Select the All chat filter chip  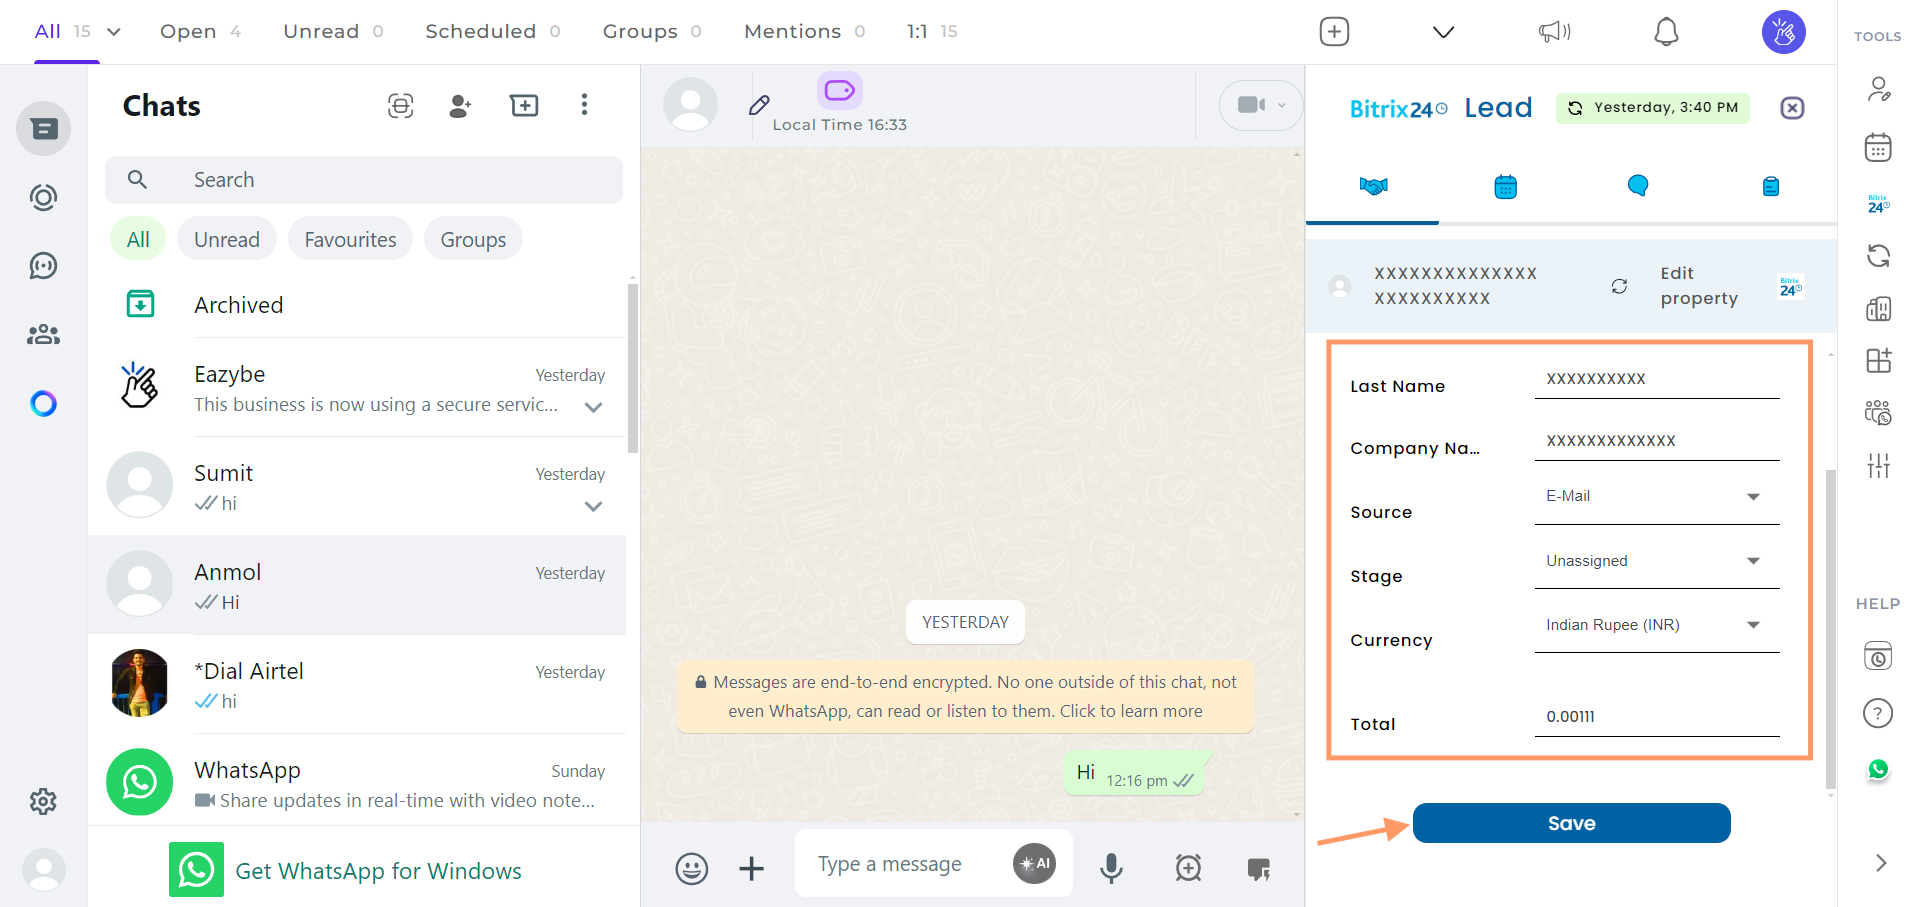click(x=138, y=239)
